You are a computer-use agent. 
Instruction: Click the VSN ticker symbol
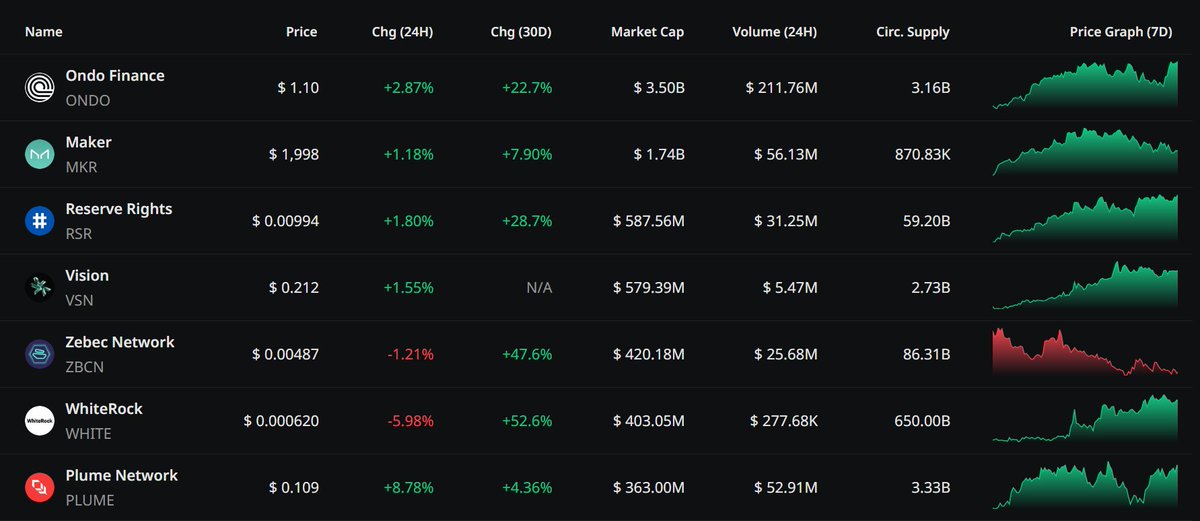click(x=80, y=300)
